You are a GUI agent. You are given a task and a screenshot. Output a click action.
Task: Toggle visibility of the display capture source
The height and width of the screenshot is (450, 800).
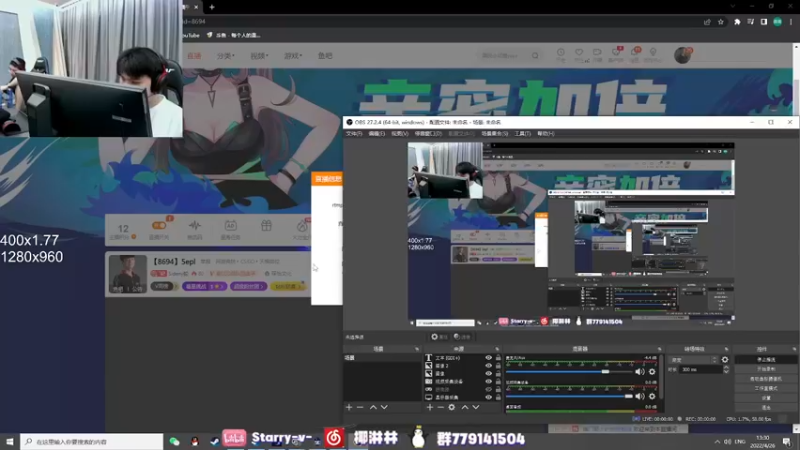click(488, 397)
